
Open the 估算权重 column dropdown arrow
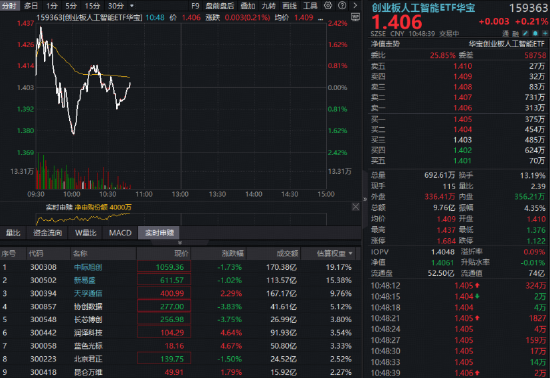click(350, 253)
